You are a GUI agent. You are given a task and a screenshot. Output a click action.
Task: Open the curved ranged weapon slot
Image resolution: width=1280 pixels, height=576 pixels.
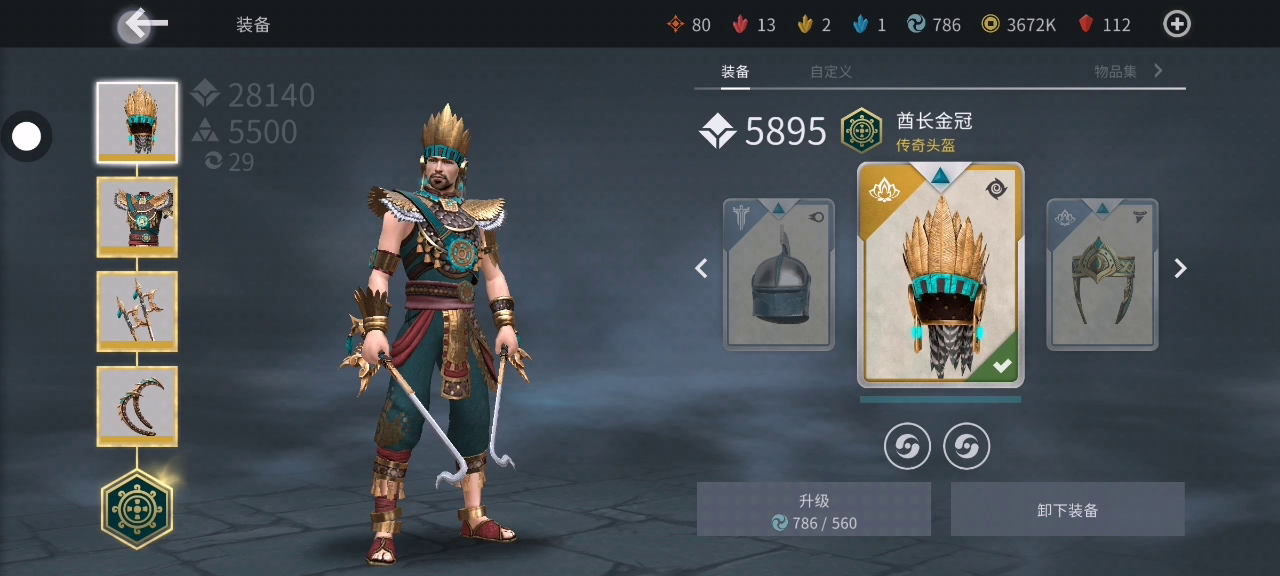tap(137, 406)
